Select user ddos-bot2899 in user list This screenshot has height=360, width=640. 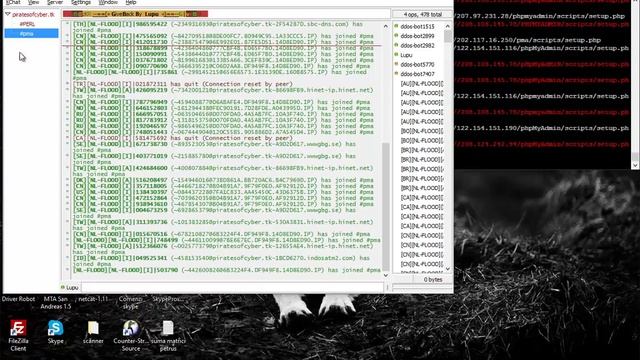(x=417, y=36)
